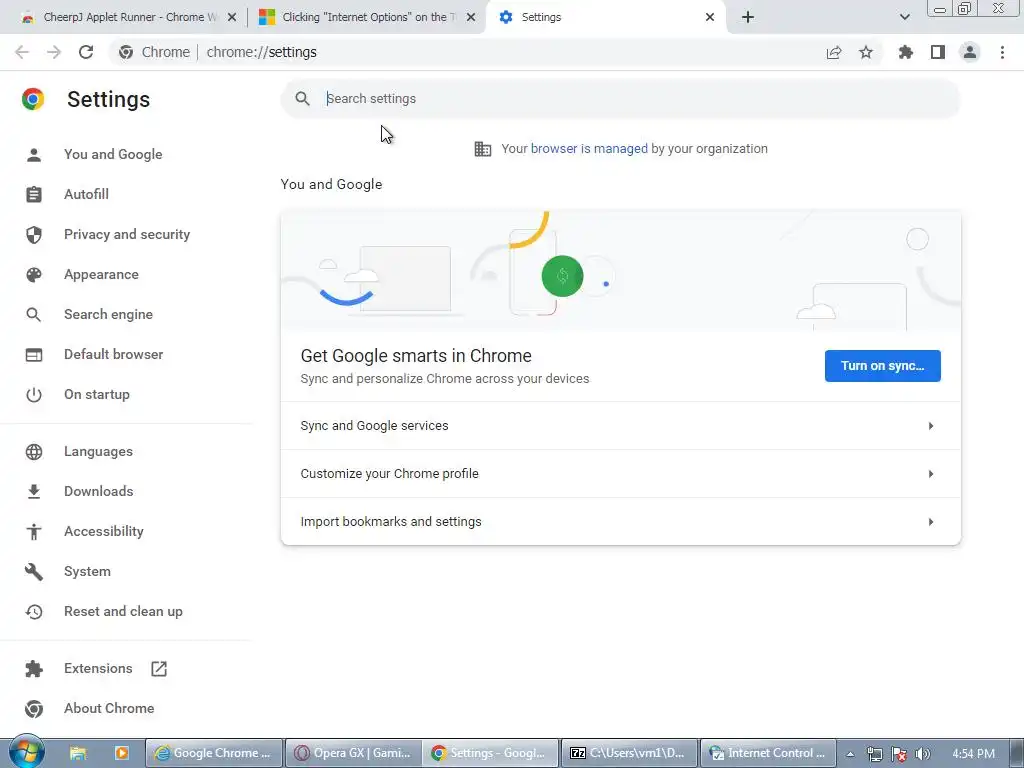Click the Accessibility figure icon
Viewport: 1024px width, 768px height.
coord(34,532)
